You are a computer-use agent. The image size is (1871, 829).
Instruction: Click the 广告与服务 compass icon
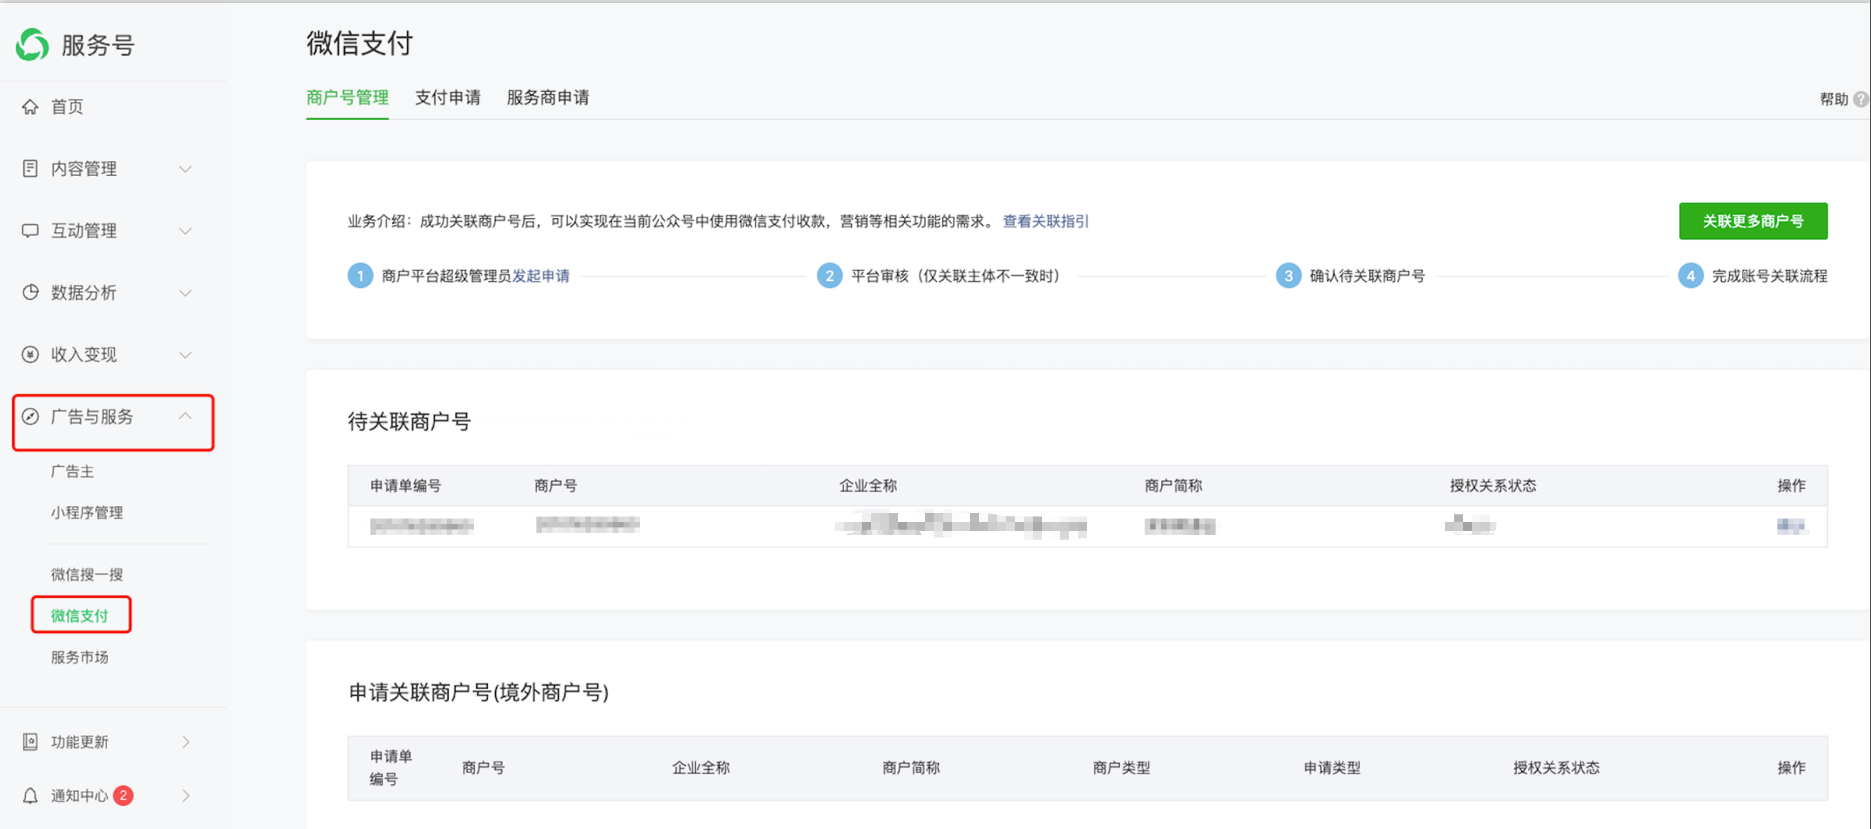[30, 417]
